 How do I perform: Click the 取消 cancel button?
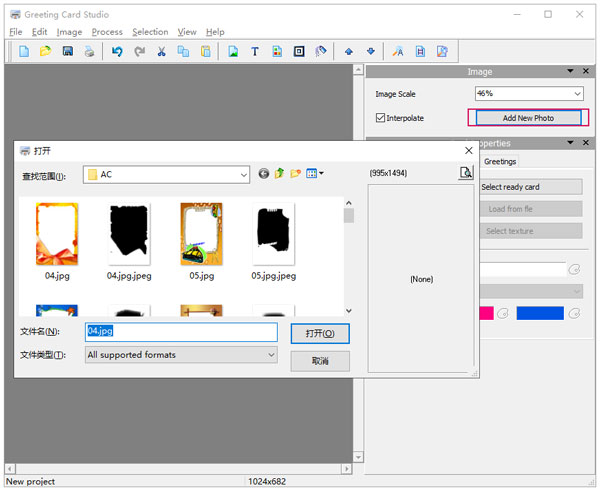coord(320,361)
